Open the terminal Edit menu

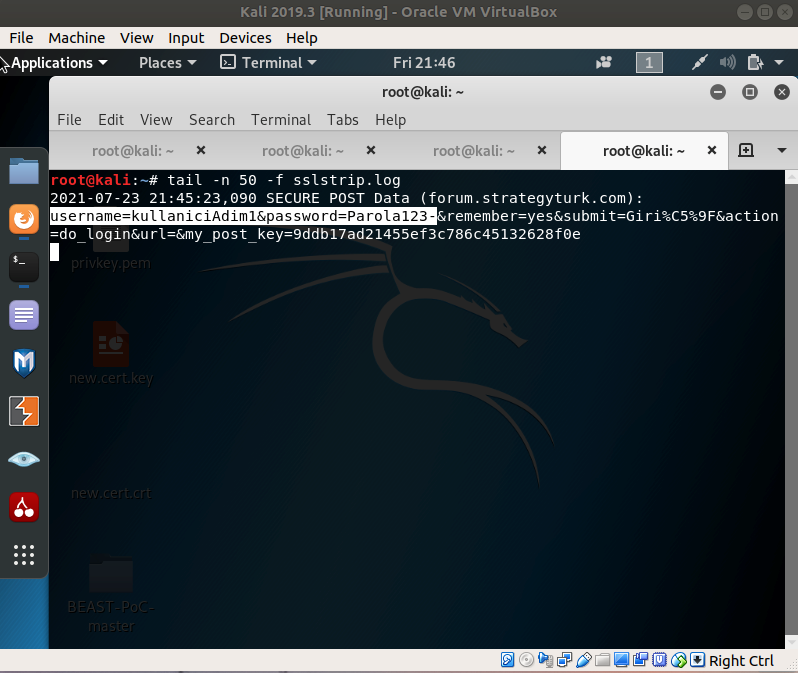click(x=111, y=120)
